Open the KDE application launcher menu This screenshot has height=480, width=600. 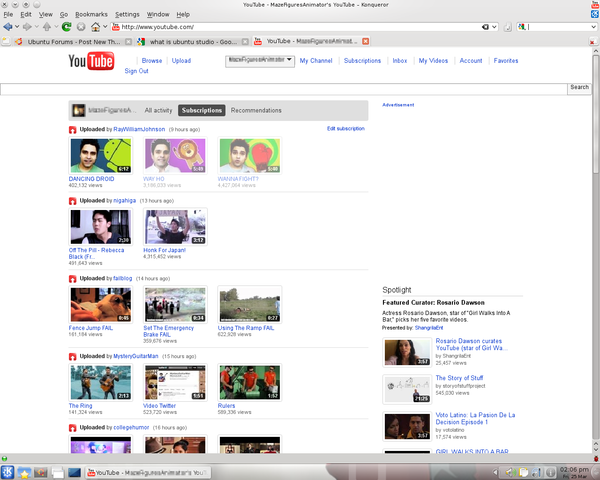pyautogui.click(x=7, y=472)
